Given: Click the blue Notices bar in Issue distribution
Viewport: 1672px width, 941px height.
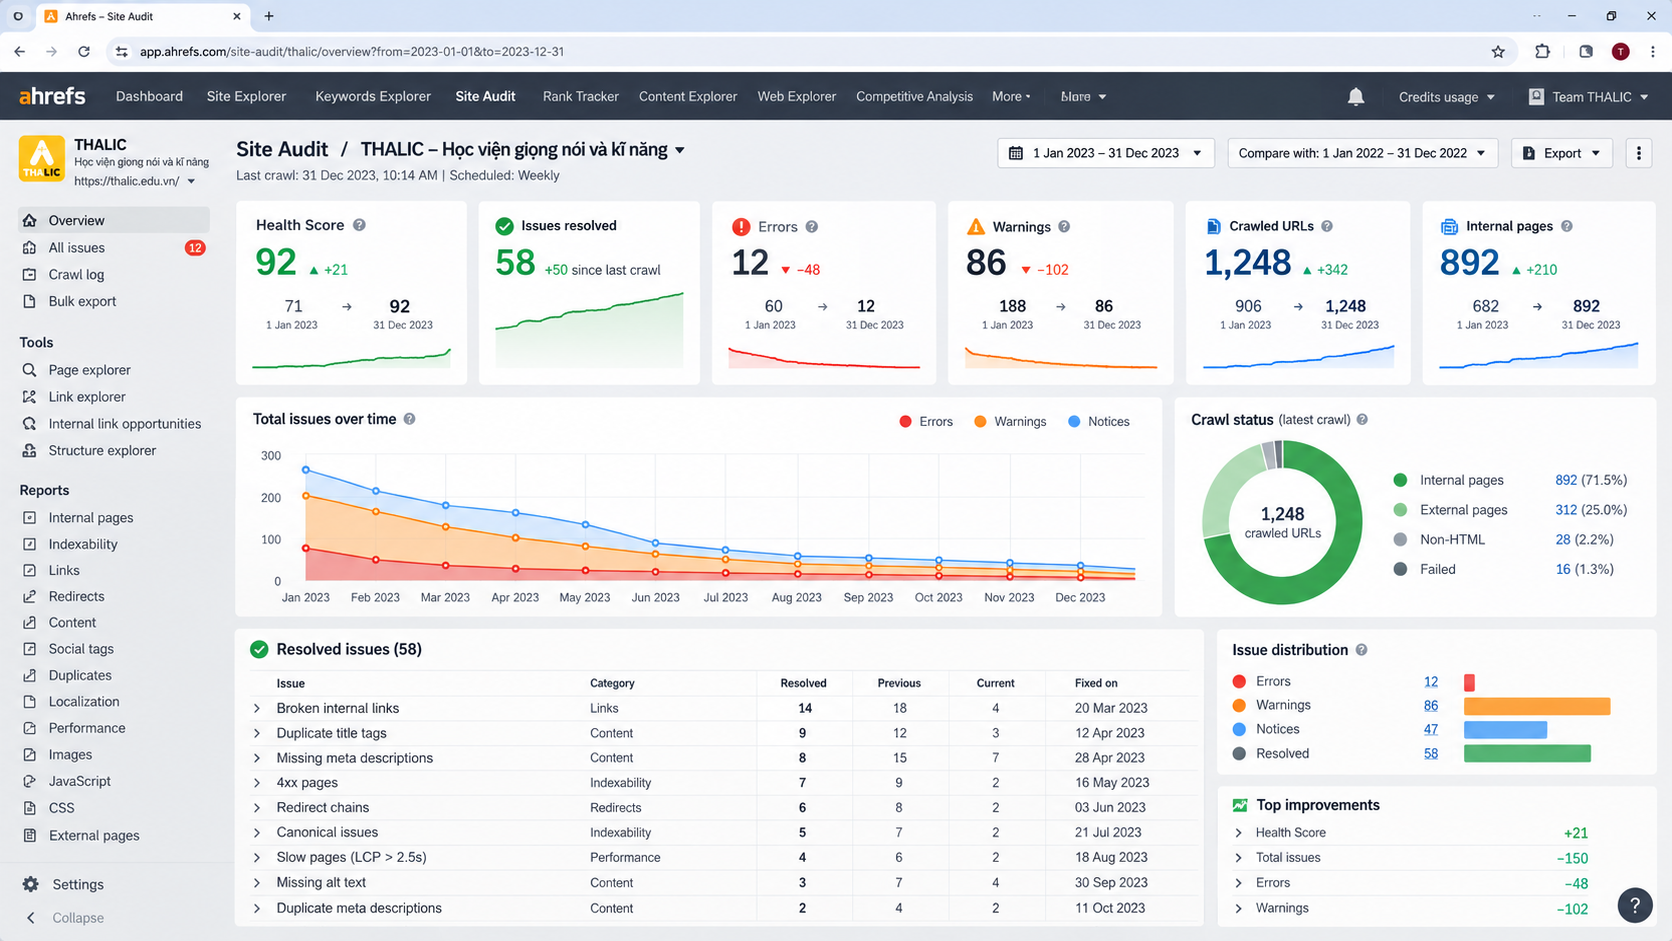Looking at the screenshot, I should [1505, 730].
